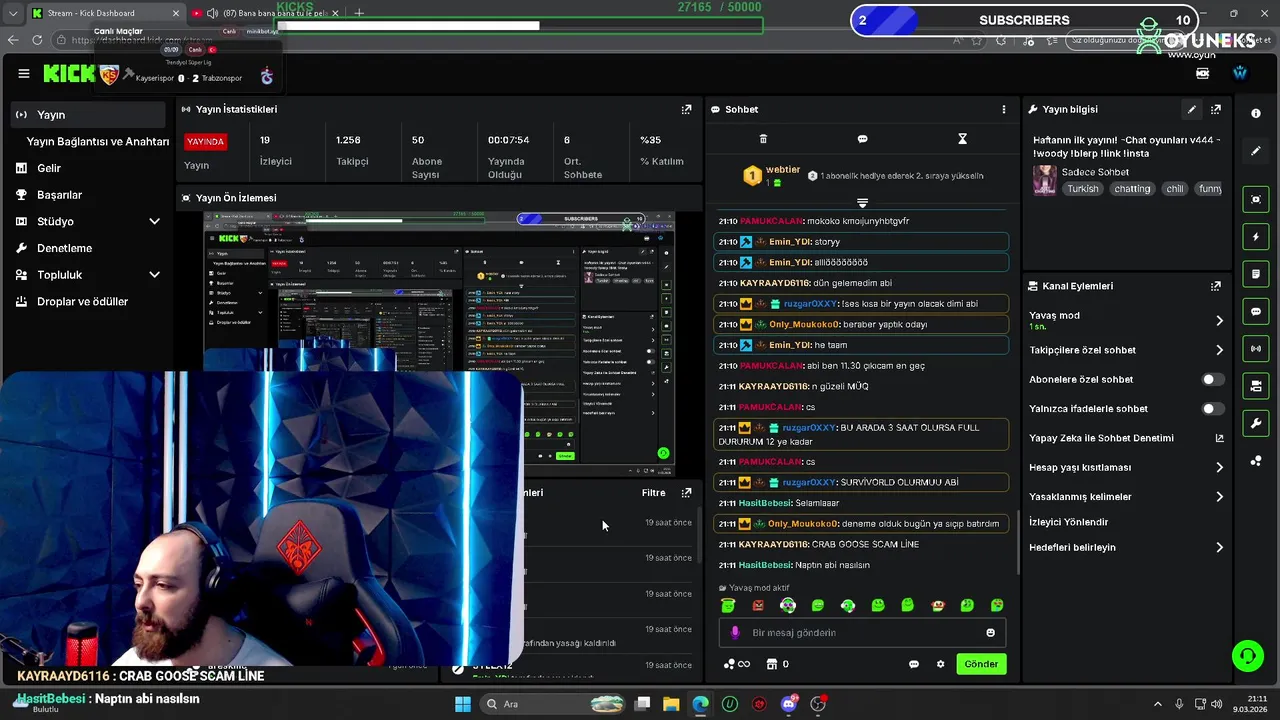Open the Filtre button in activity feed

pyautogui.click(x=653, y=493)
